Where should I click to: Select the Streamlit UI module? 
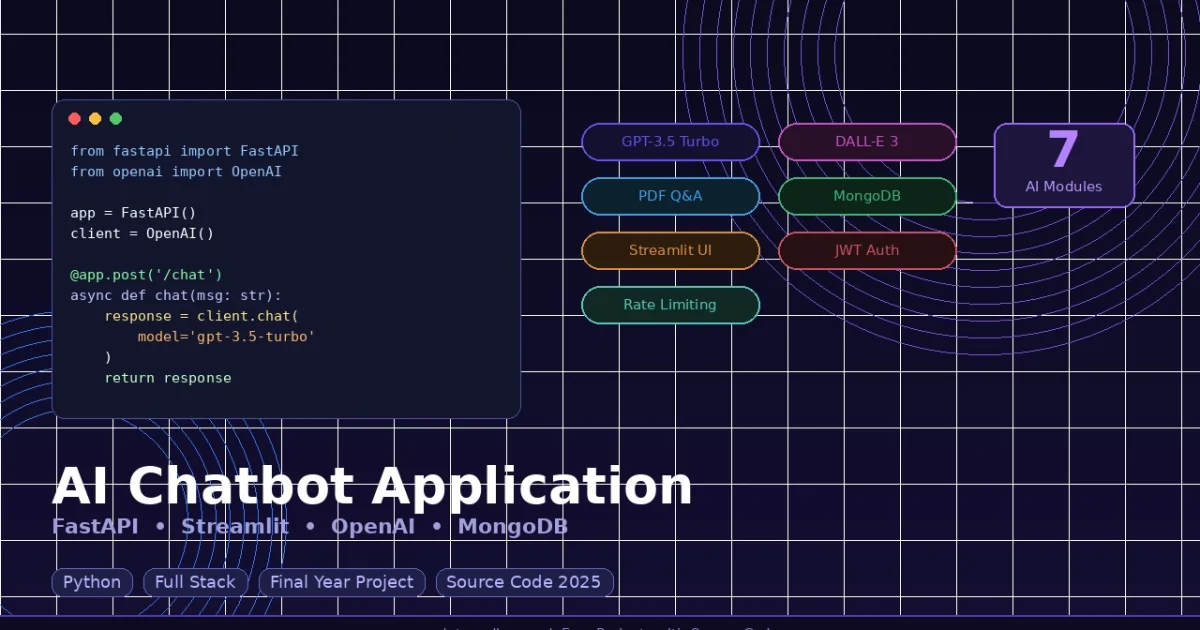(x=670, y=250)
